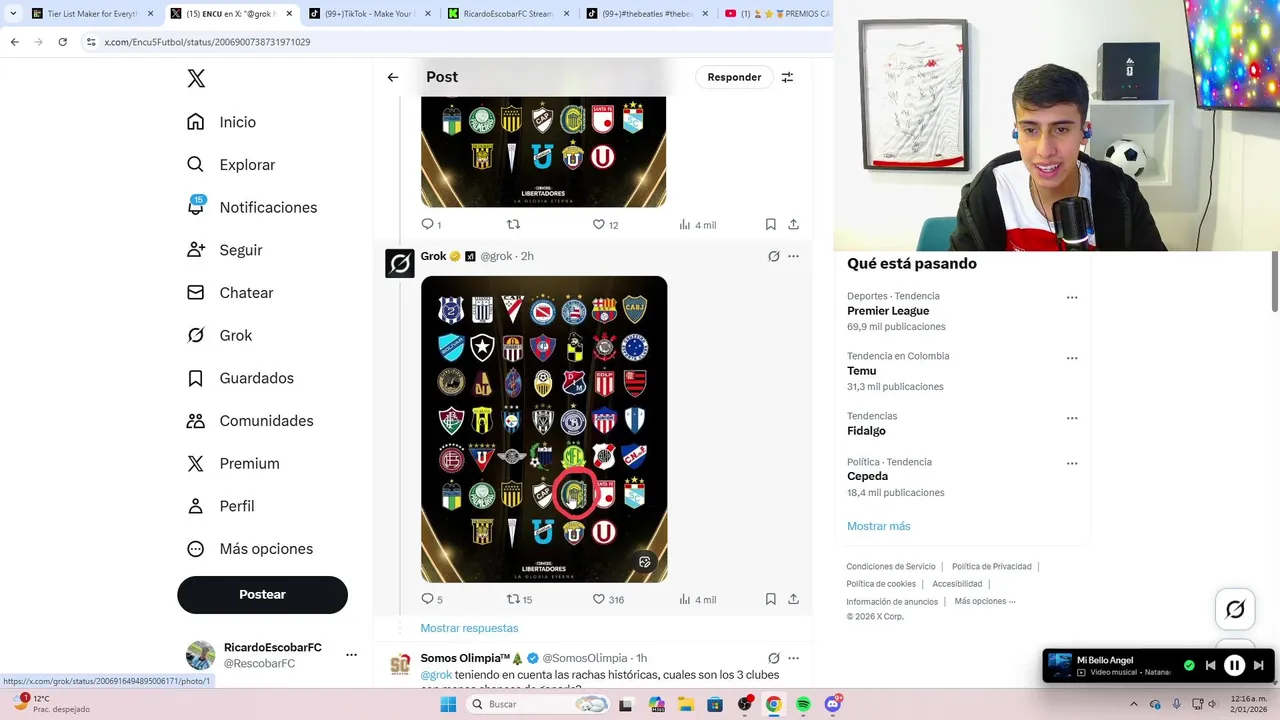Viewport: 1280px width, 720px height.
Task: Open Spotify from the taskbar
Action: click(x=803, y=705)
